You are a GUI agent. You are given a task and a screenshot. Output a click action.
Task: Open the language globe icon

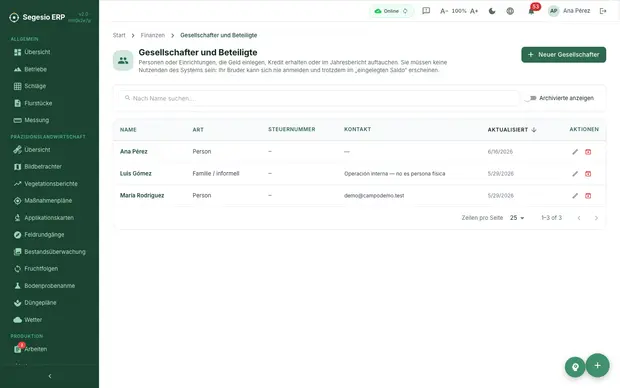510,11
